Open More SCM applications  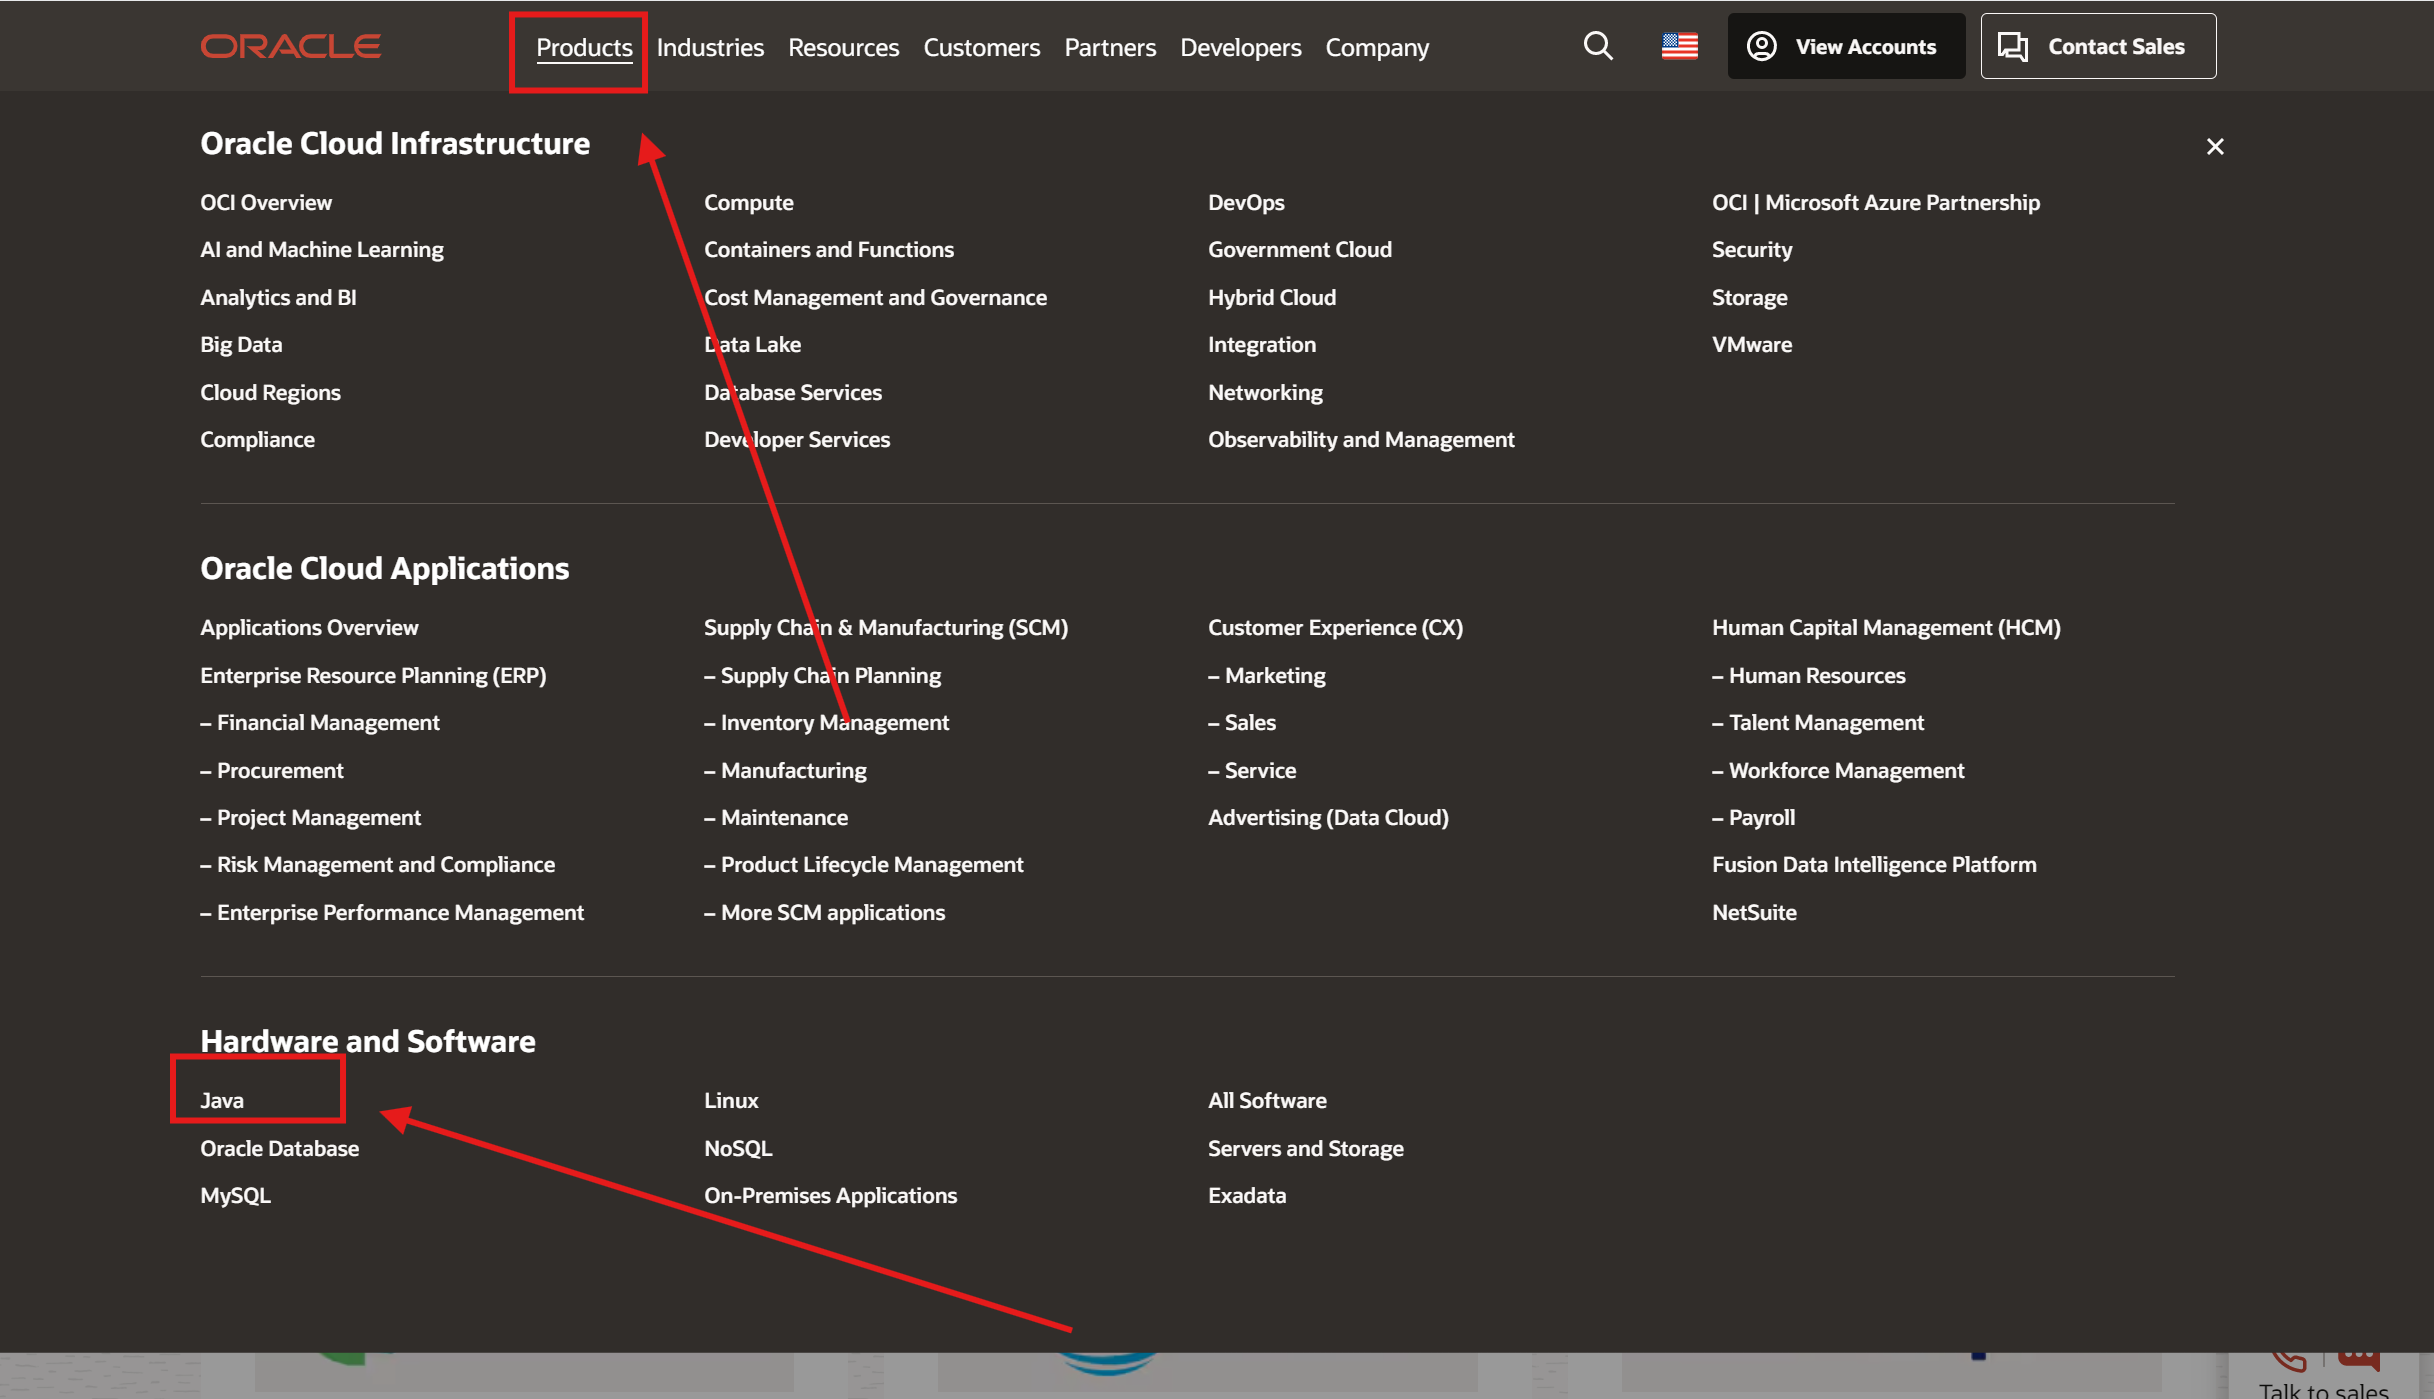[x=824, y=912]
